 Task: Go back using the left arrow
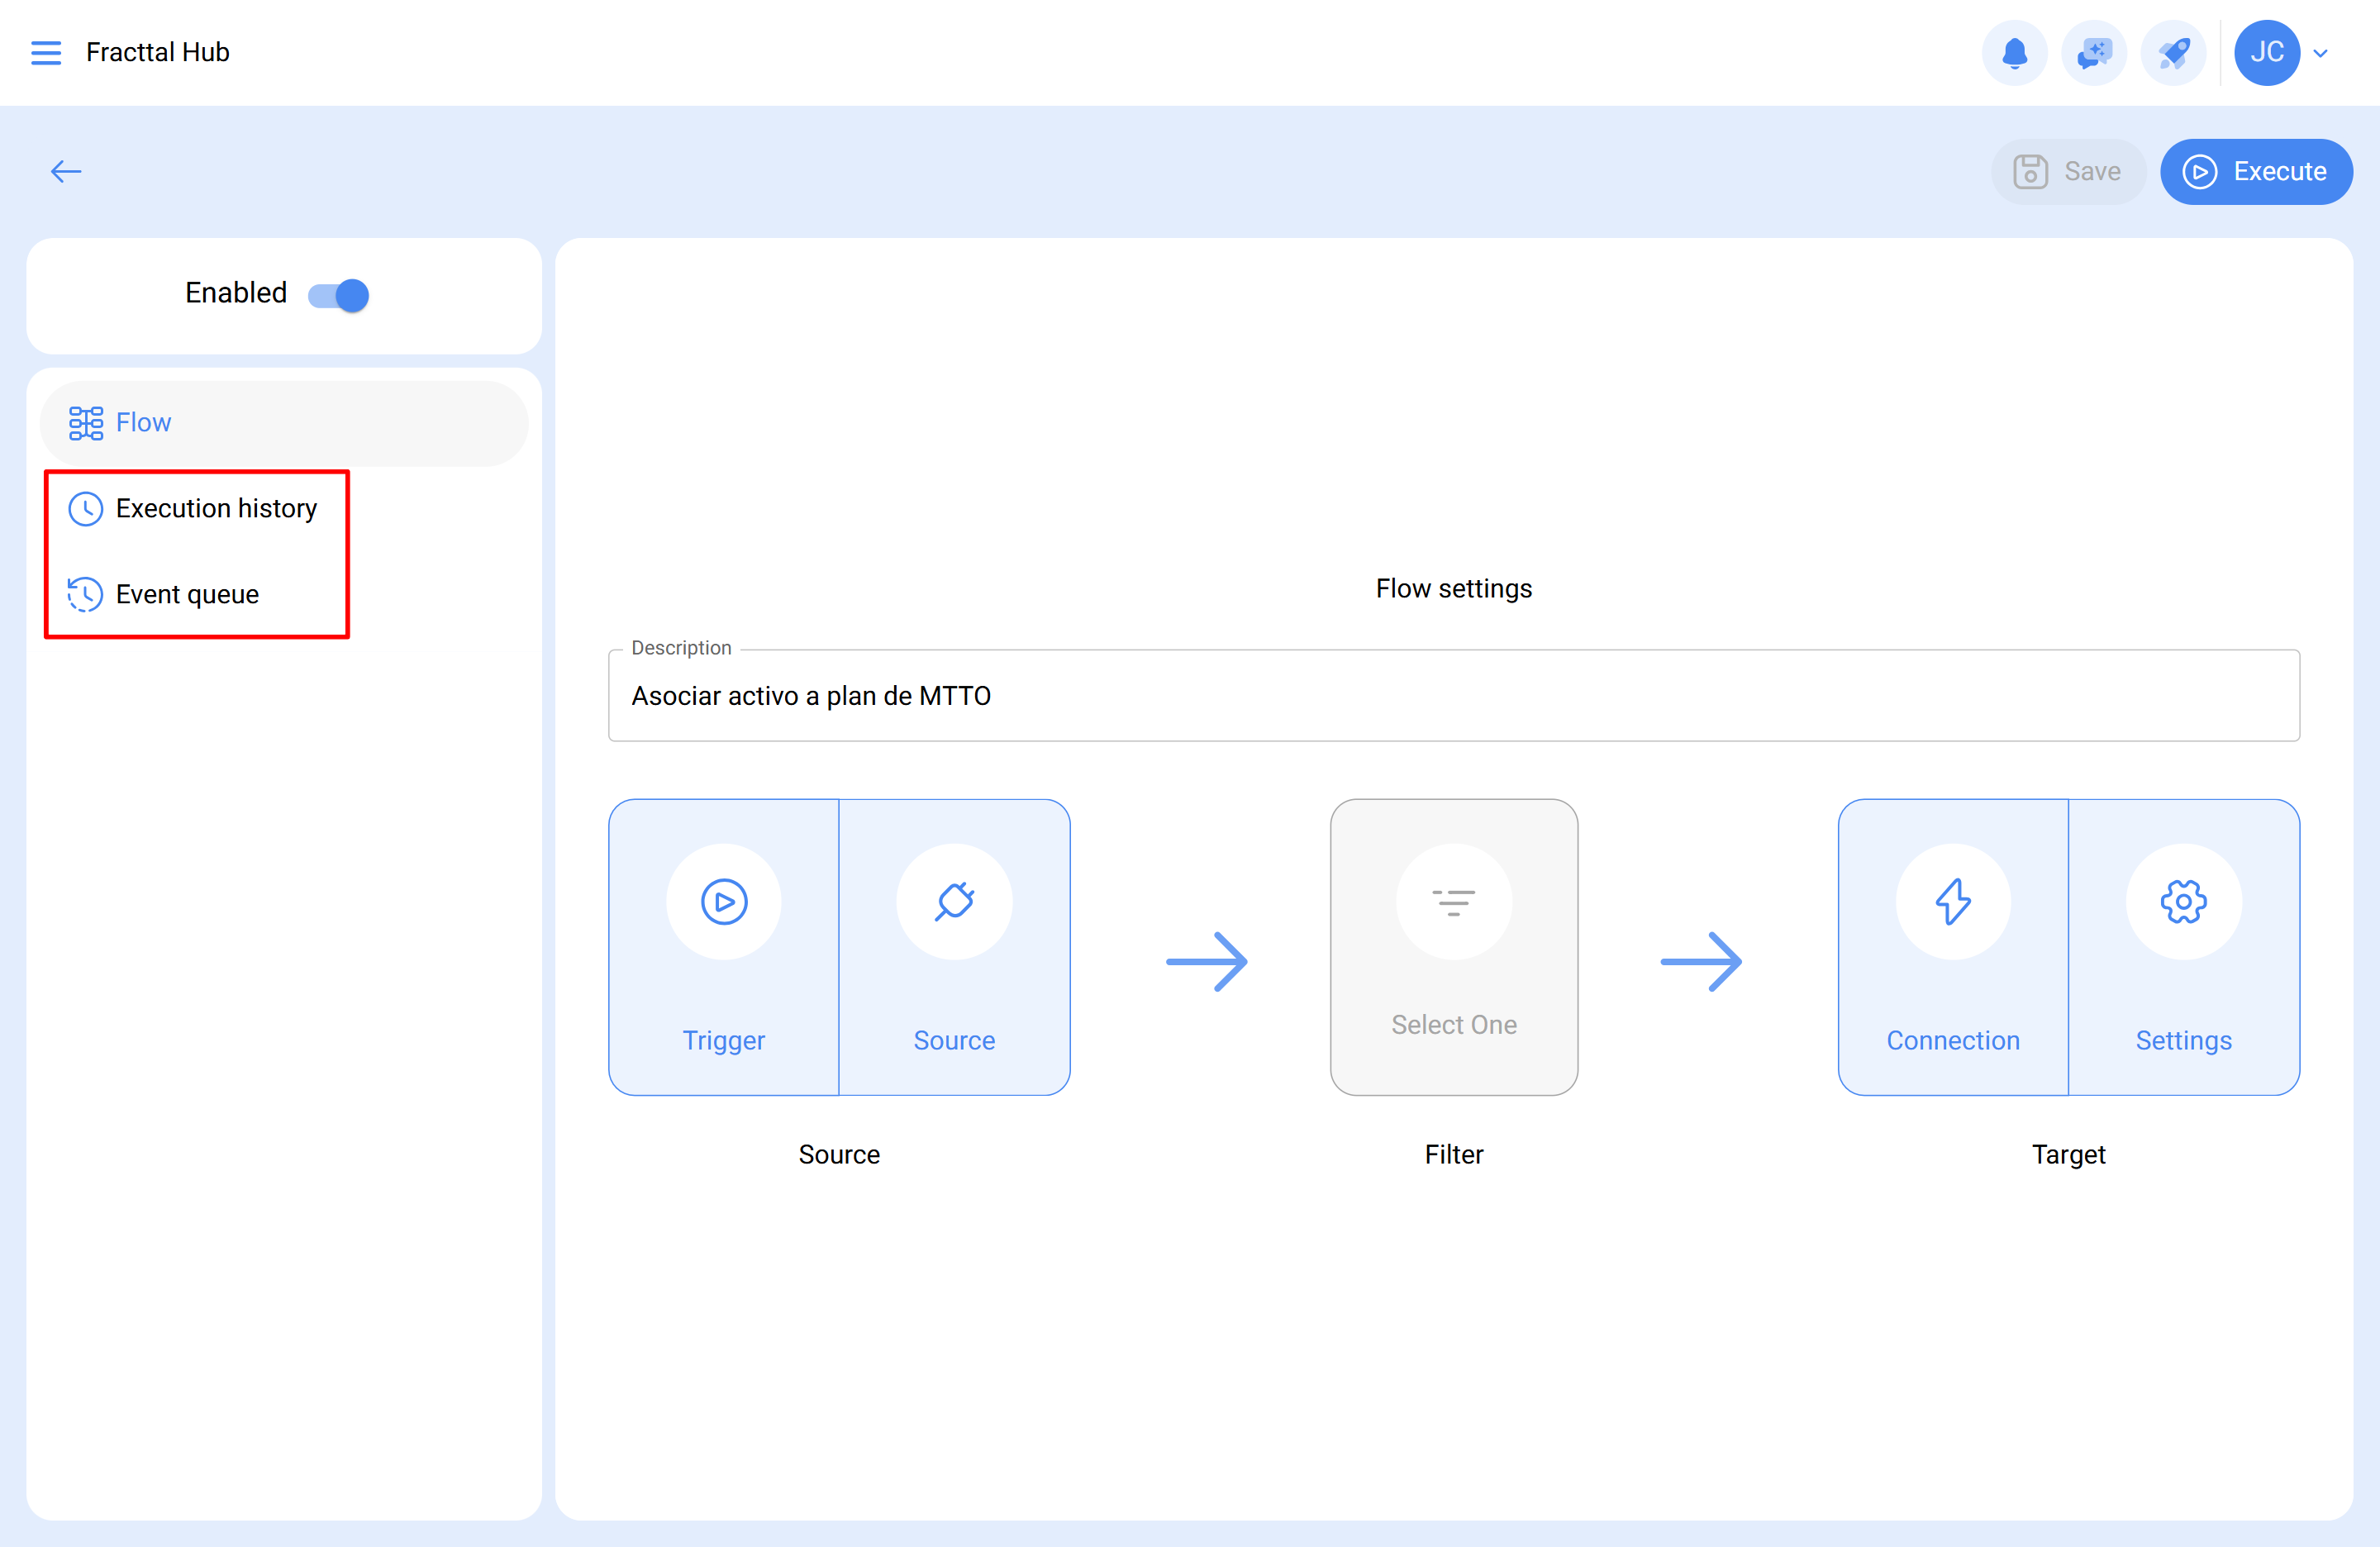click(66, 171)
